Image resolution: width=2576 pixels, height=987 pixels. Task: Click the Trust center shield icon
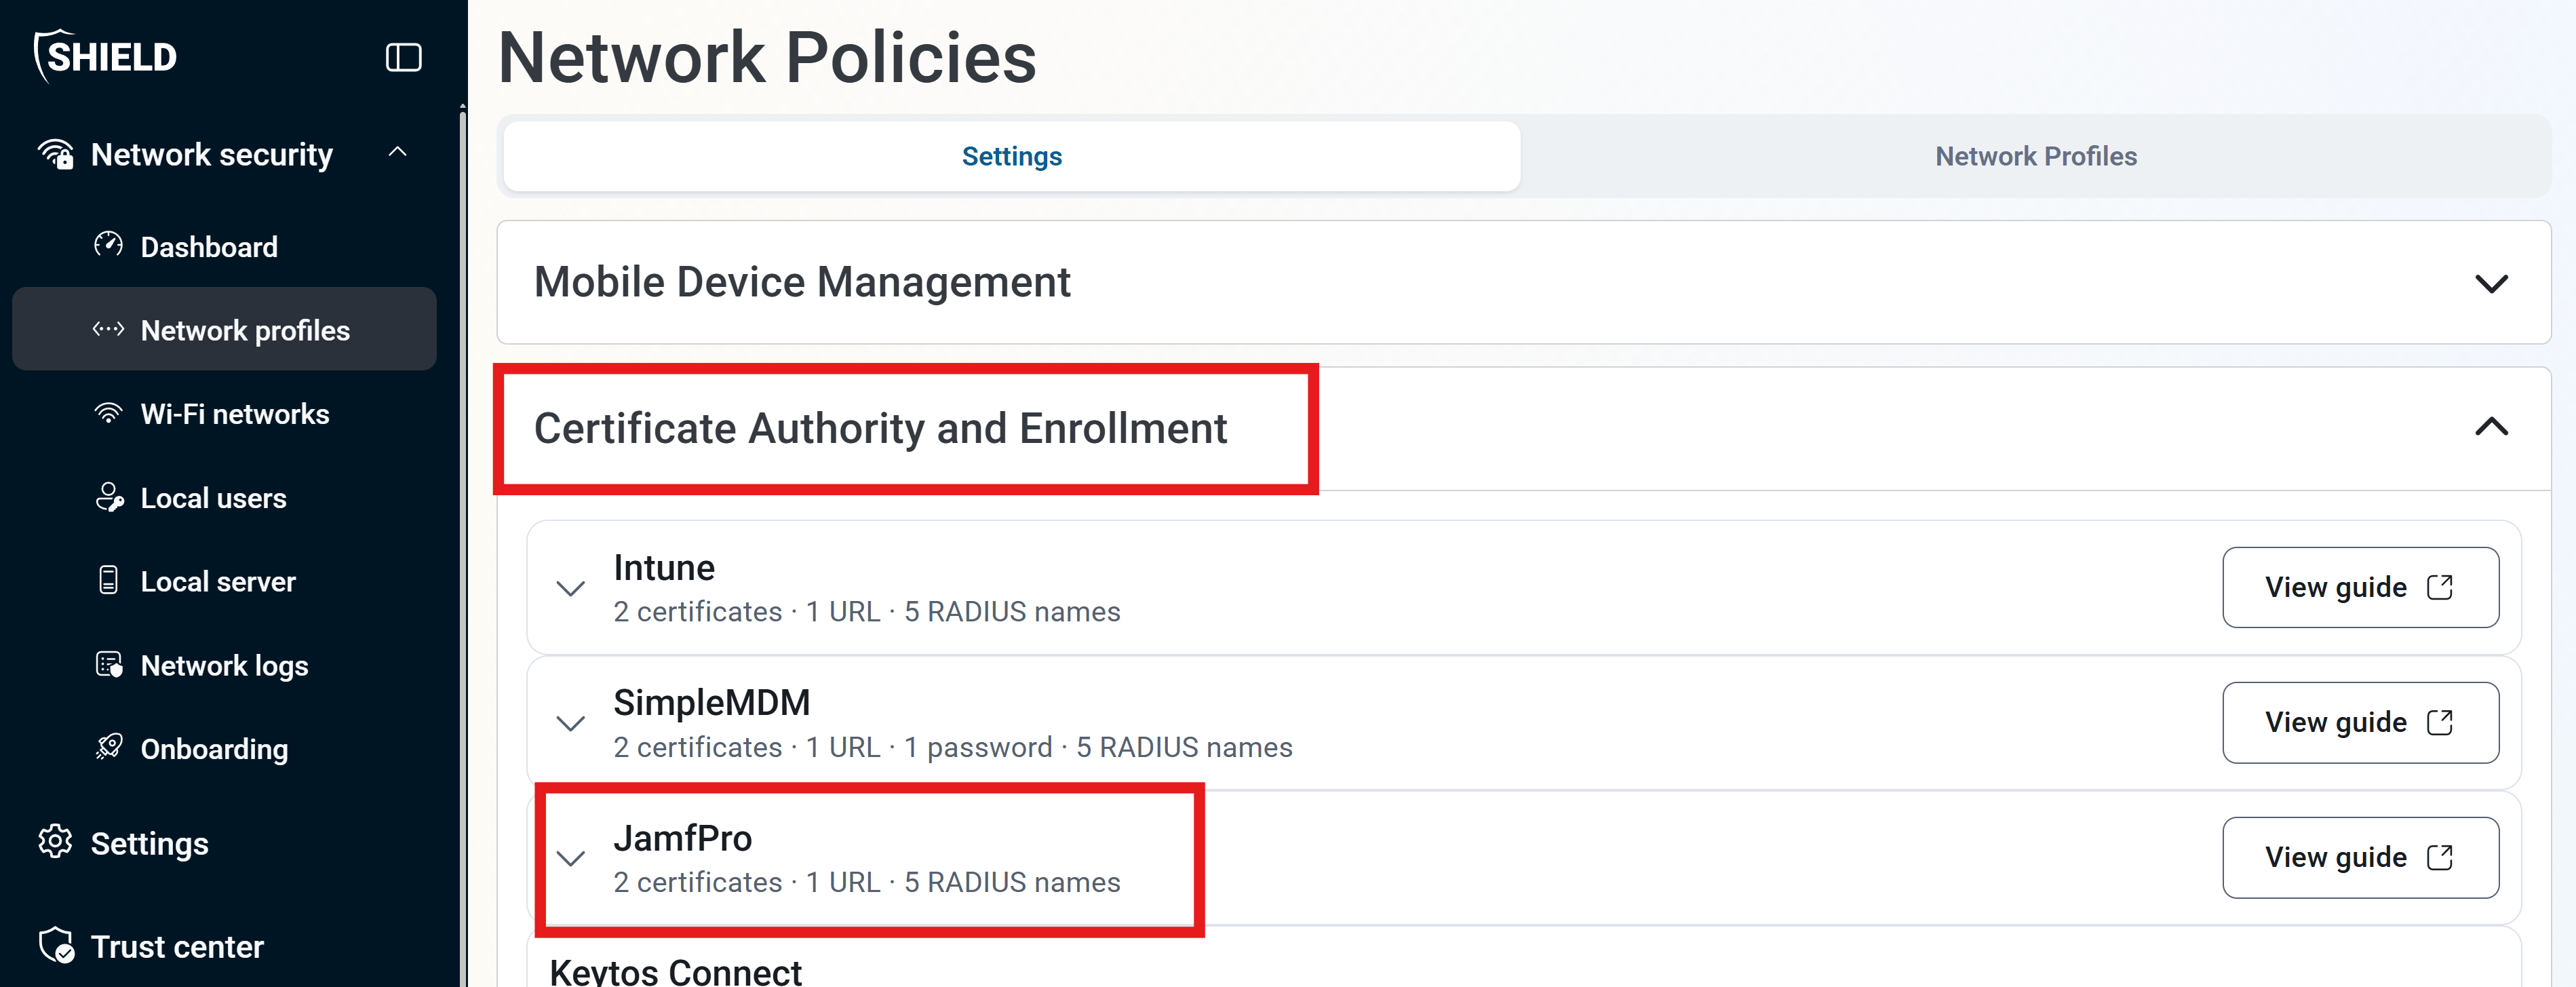[x=56, y=945]
